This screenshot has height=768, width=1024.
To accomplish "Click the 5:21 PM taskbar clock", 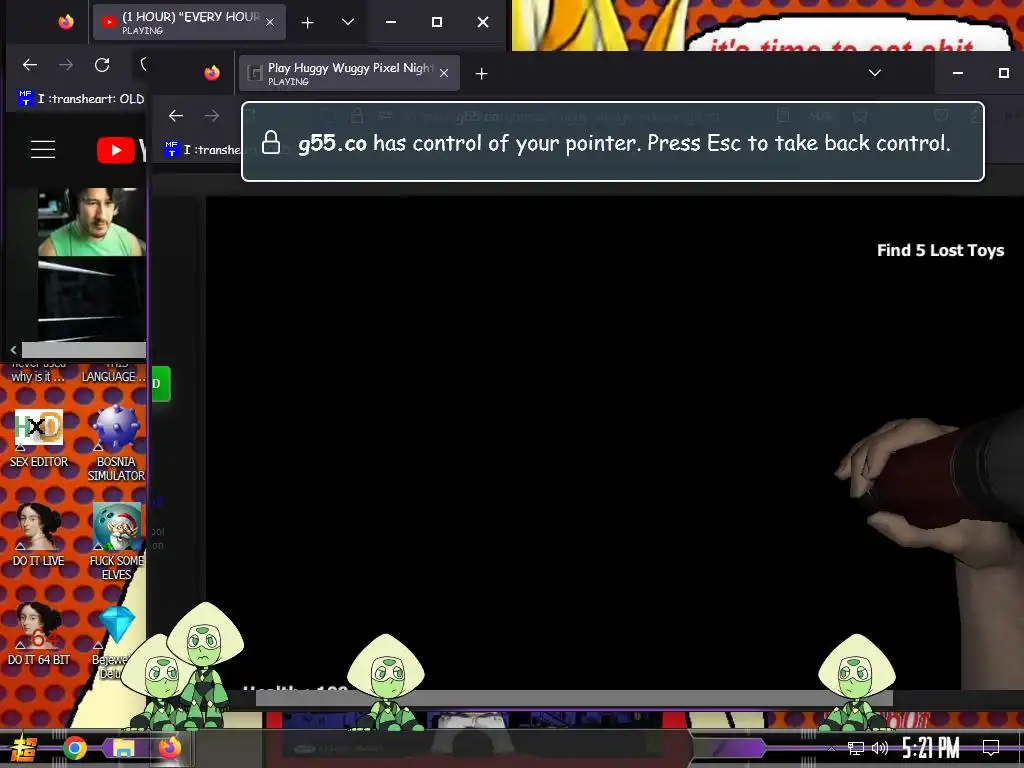I will pyautogui.click(x=931, y=748).
